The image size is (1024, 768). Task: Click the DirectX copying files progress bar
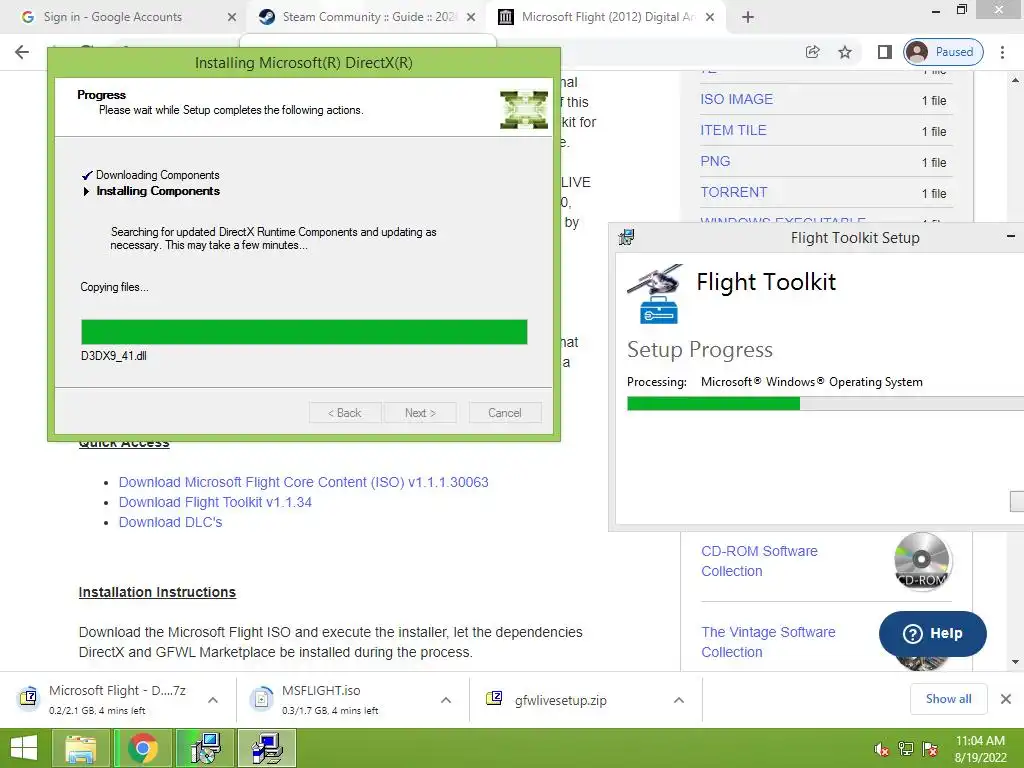(x=304, y=332)
